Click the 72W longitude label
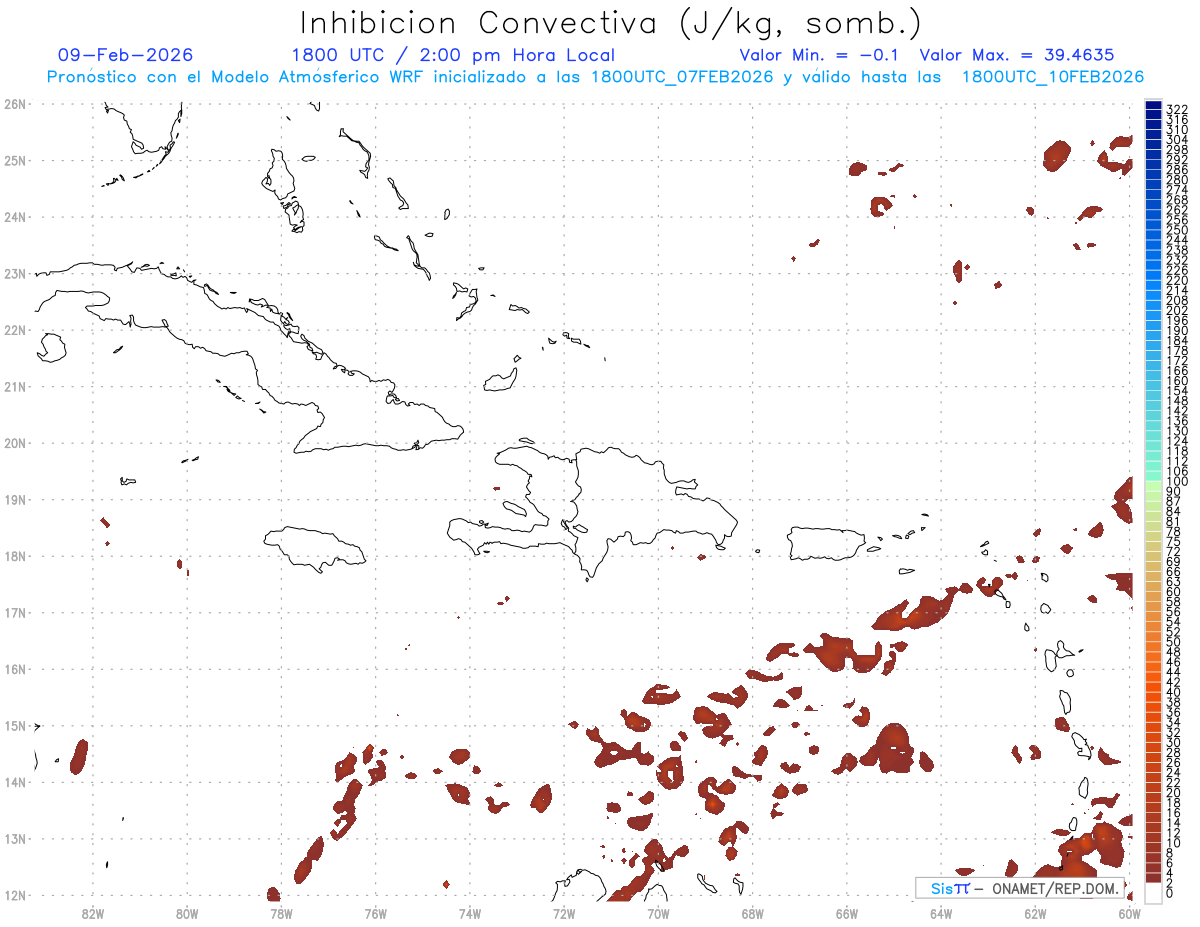The height and width of the screenshot is (927, 1200). 564,914
